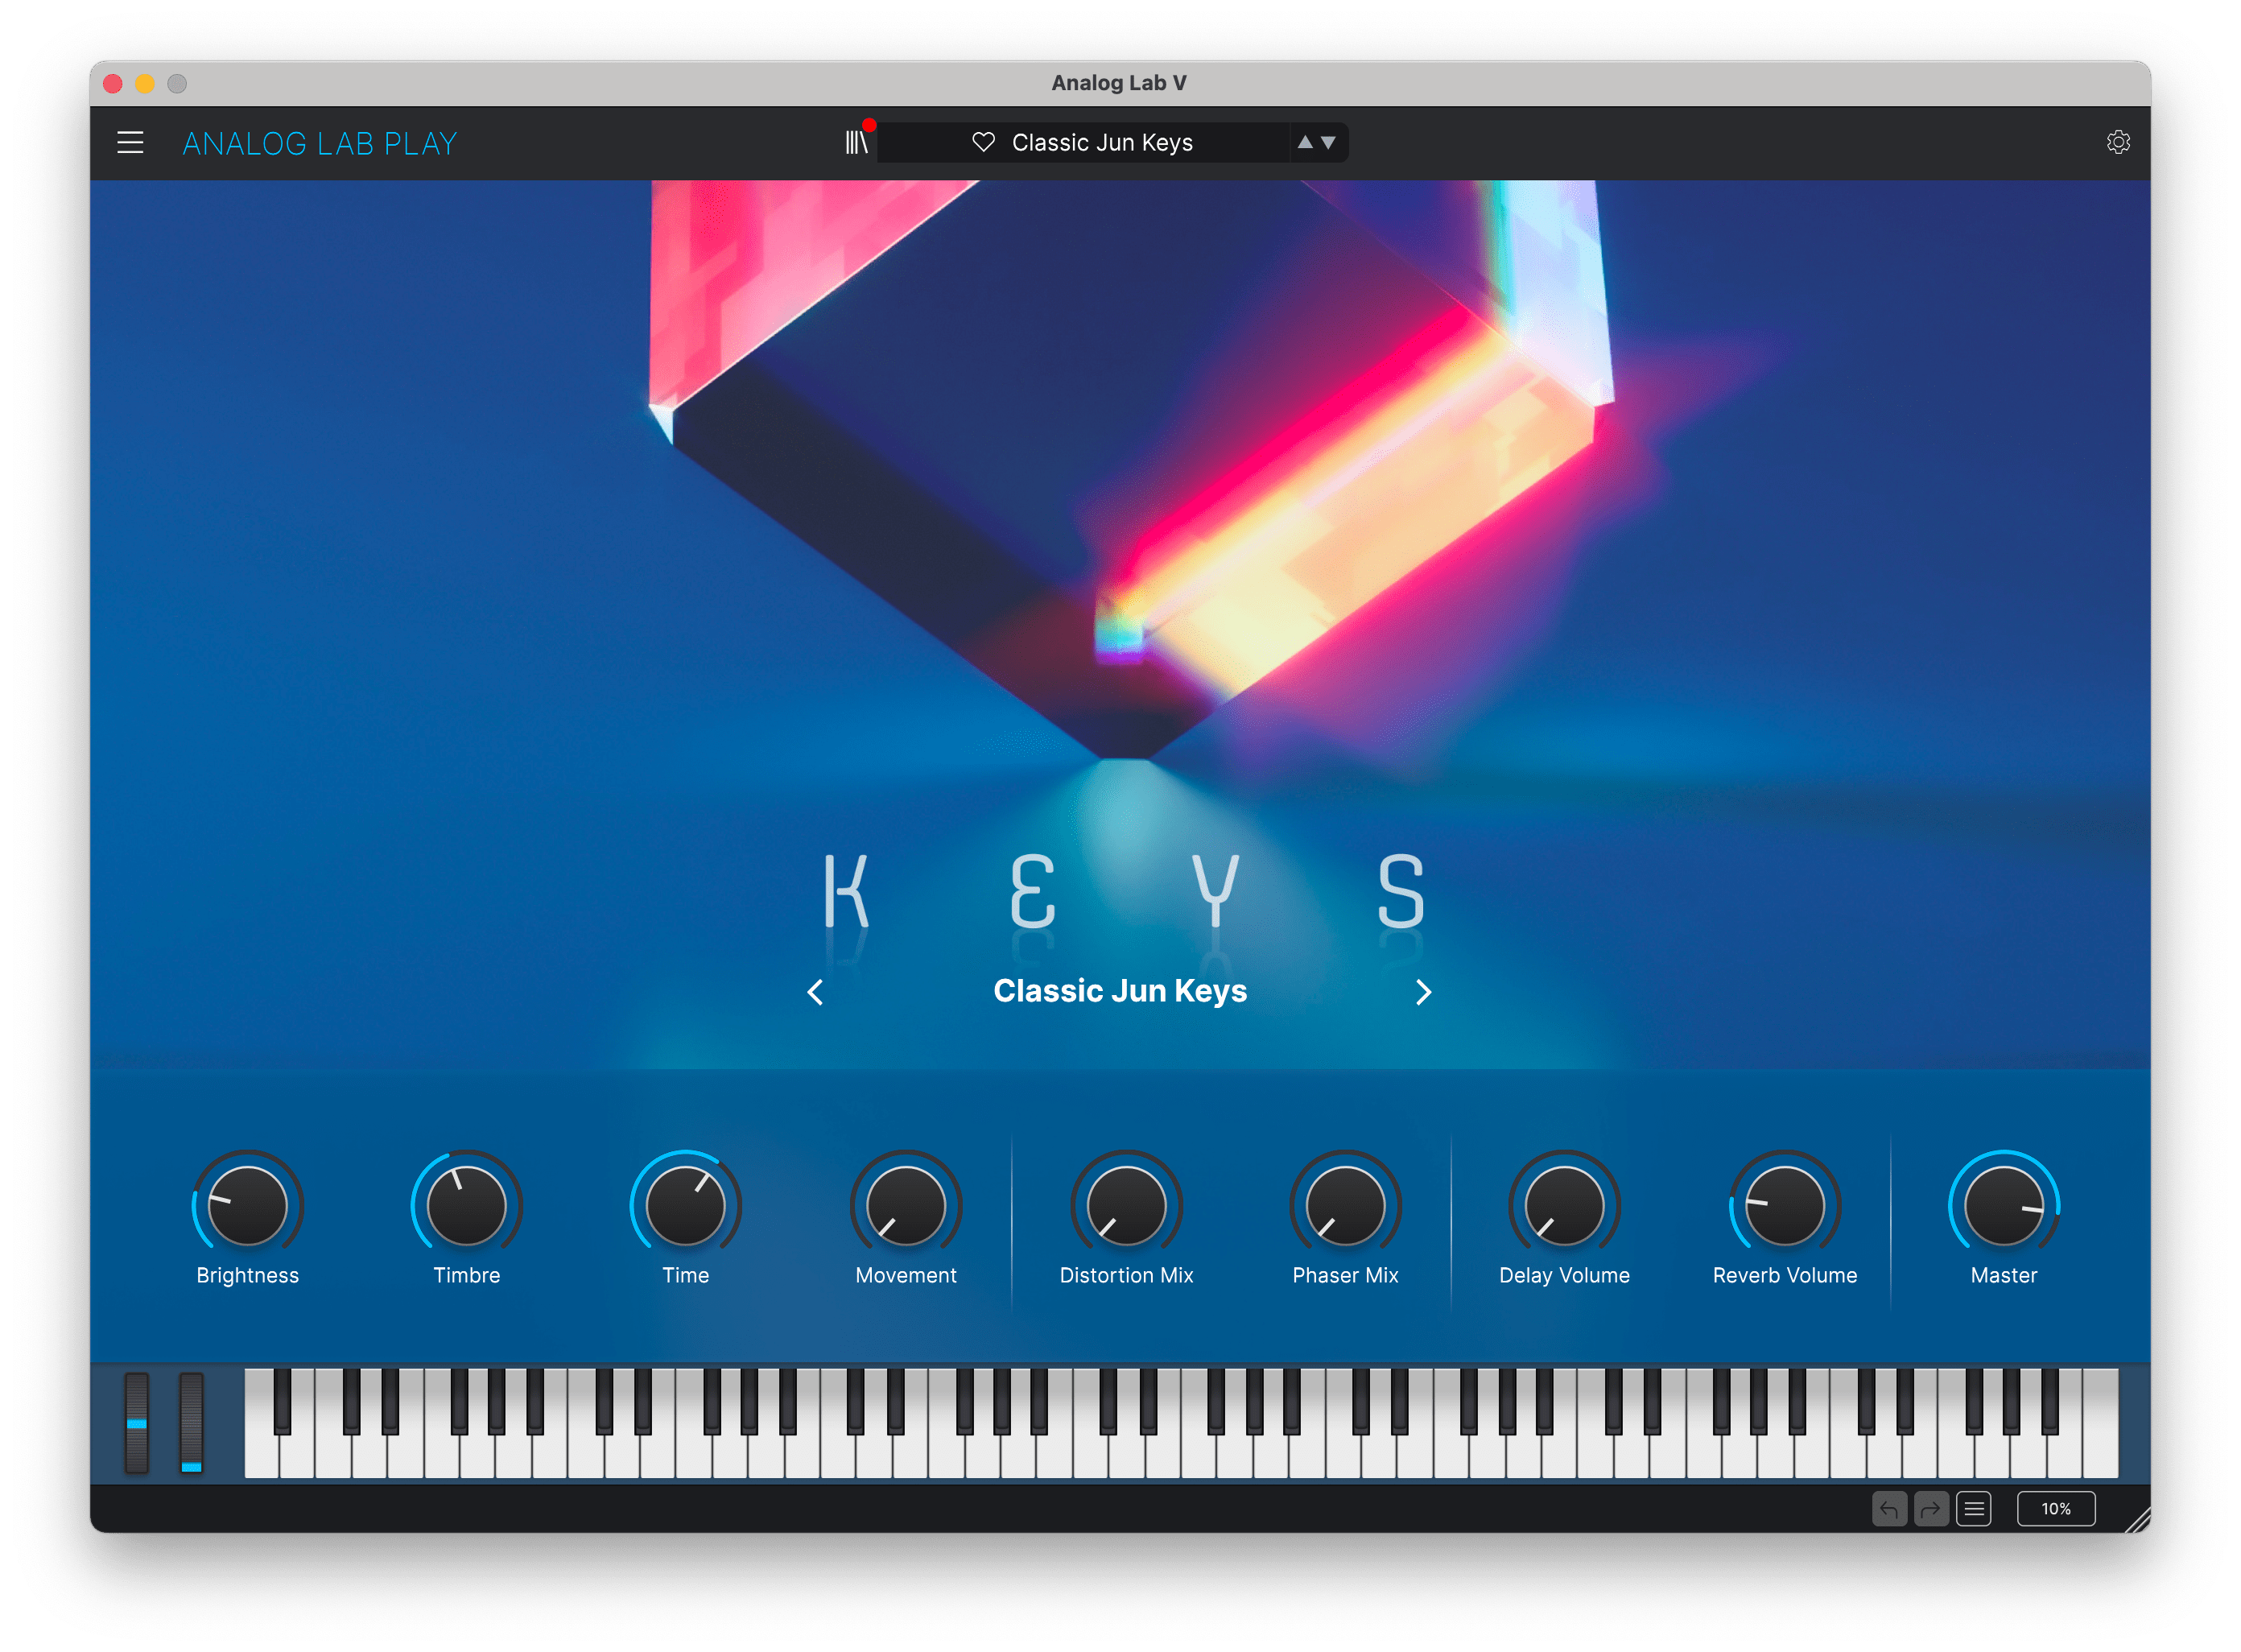Click the ANALOG LAB PLAY logo
The image size is (2241, 1652).
[x=320, y=143]
